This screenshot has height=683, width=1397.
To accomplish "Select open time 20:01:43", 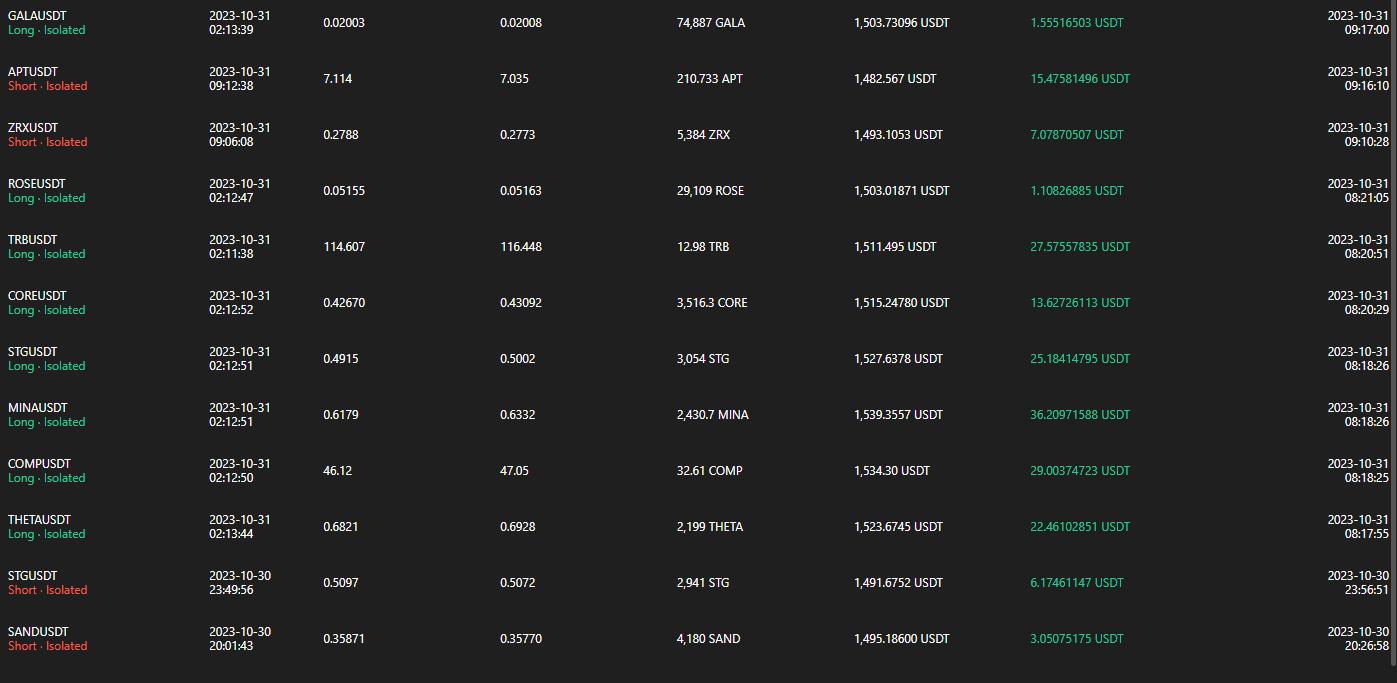I will tap(231, 645).
